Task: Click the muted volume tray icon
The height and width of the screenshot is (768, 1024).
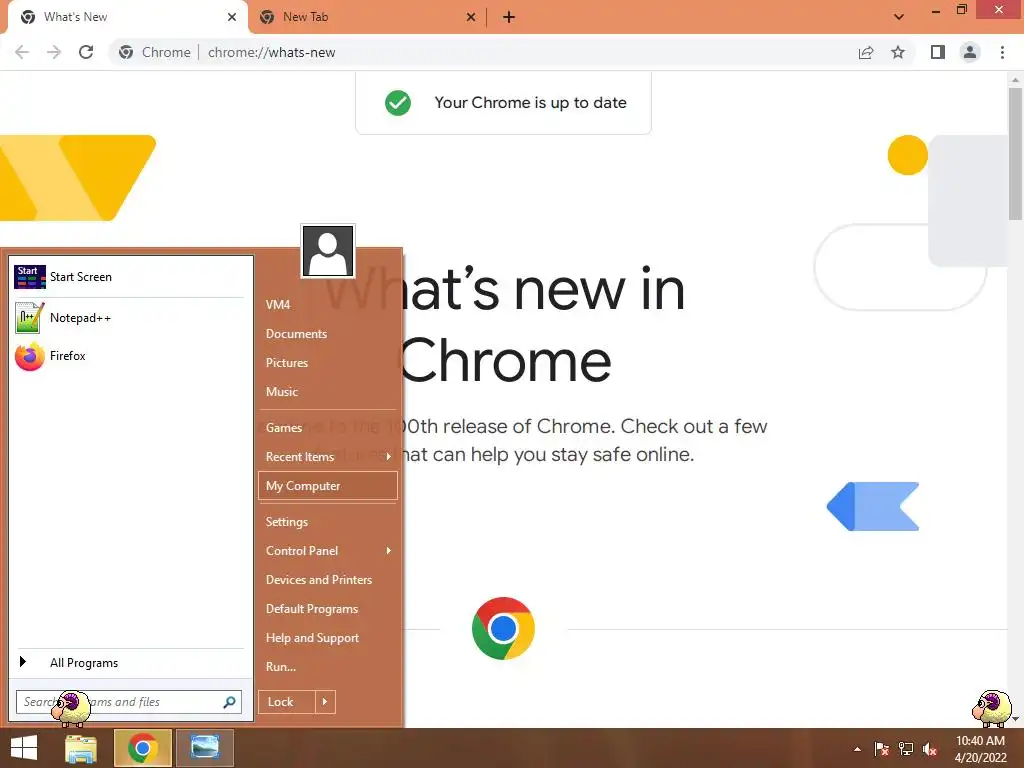Action: click(x=930, y=749)
